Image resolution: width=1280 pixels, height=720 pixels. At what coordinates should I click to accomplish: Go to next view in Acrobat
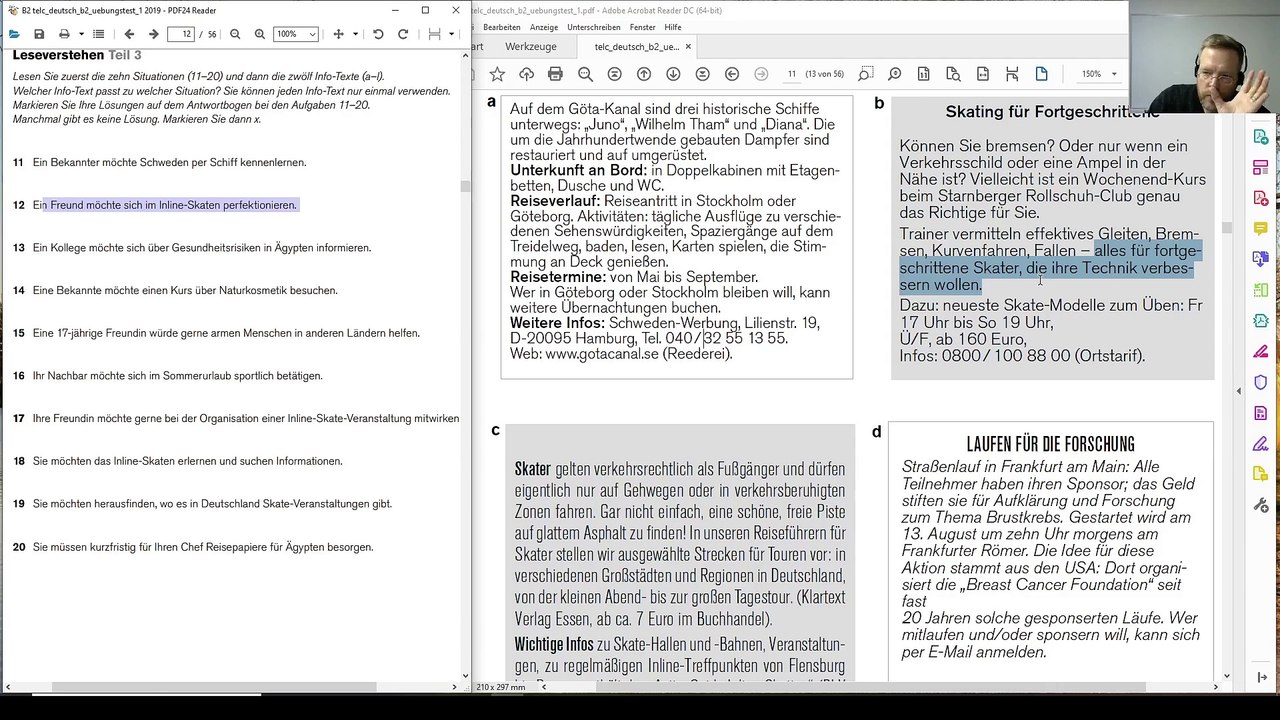pyautogui.click(x=761, y=74)
